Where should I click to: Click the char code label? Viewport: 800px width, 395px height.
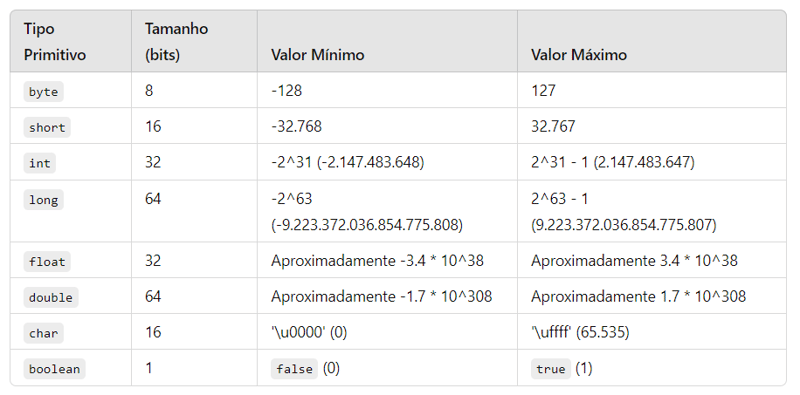coord(43,333)
